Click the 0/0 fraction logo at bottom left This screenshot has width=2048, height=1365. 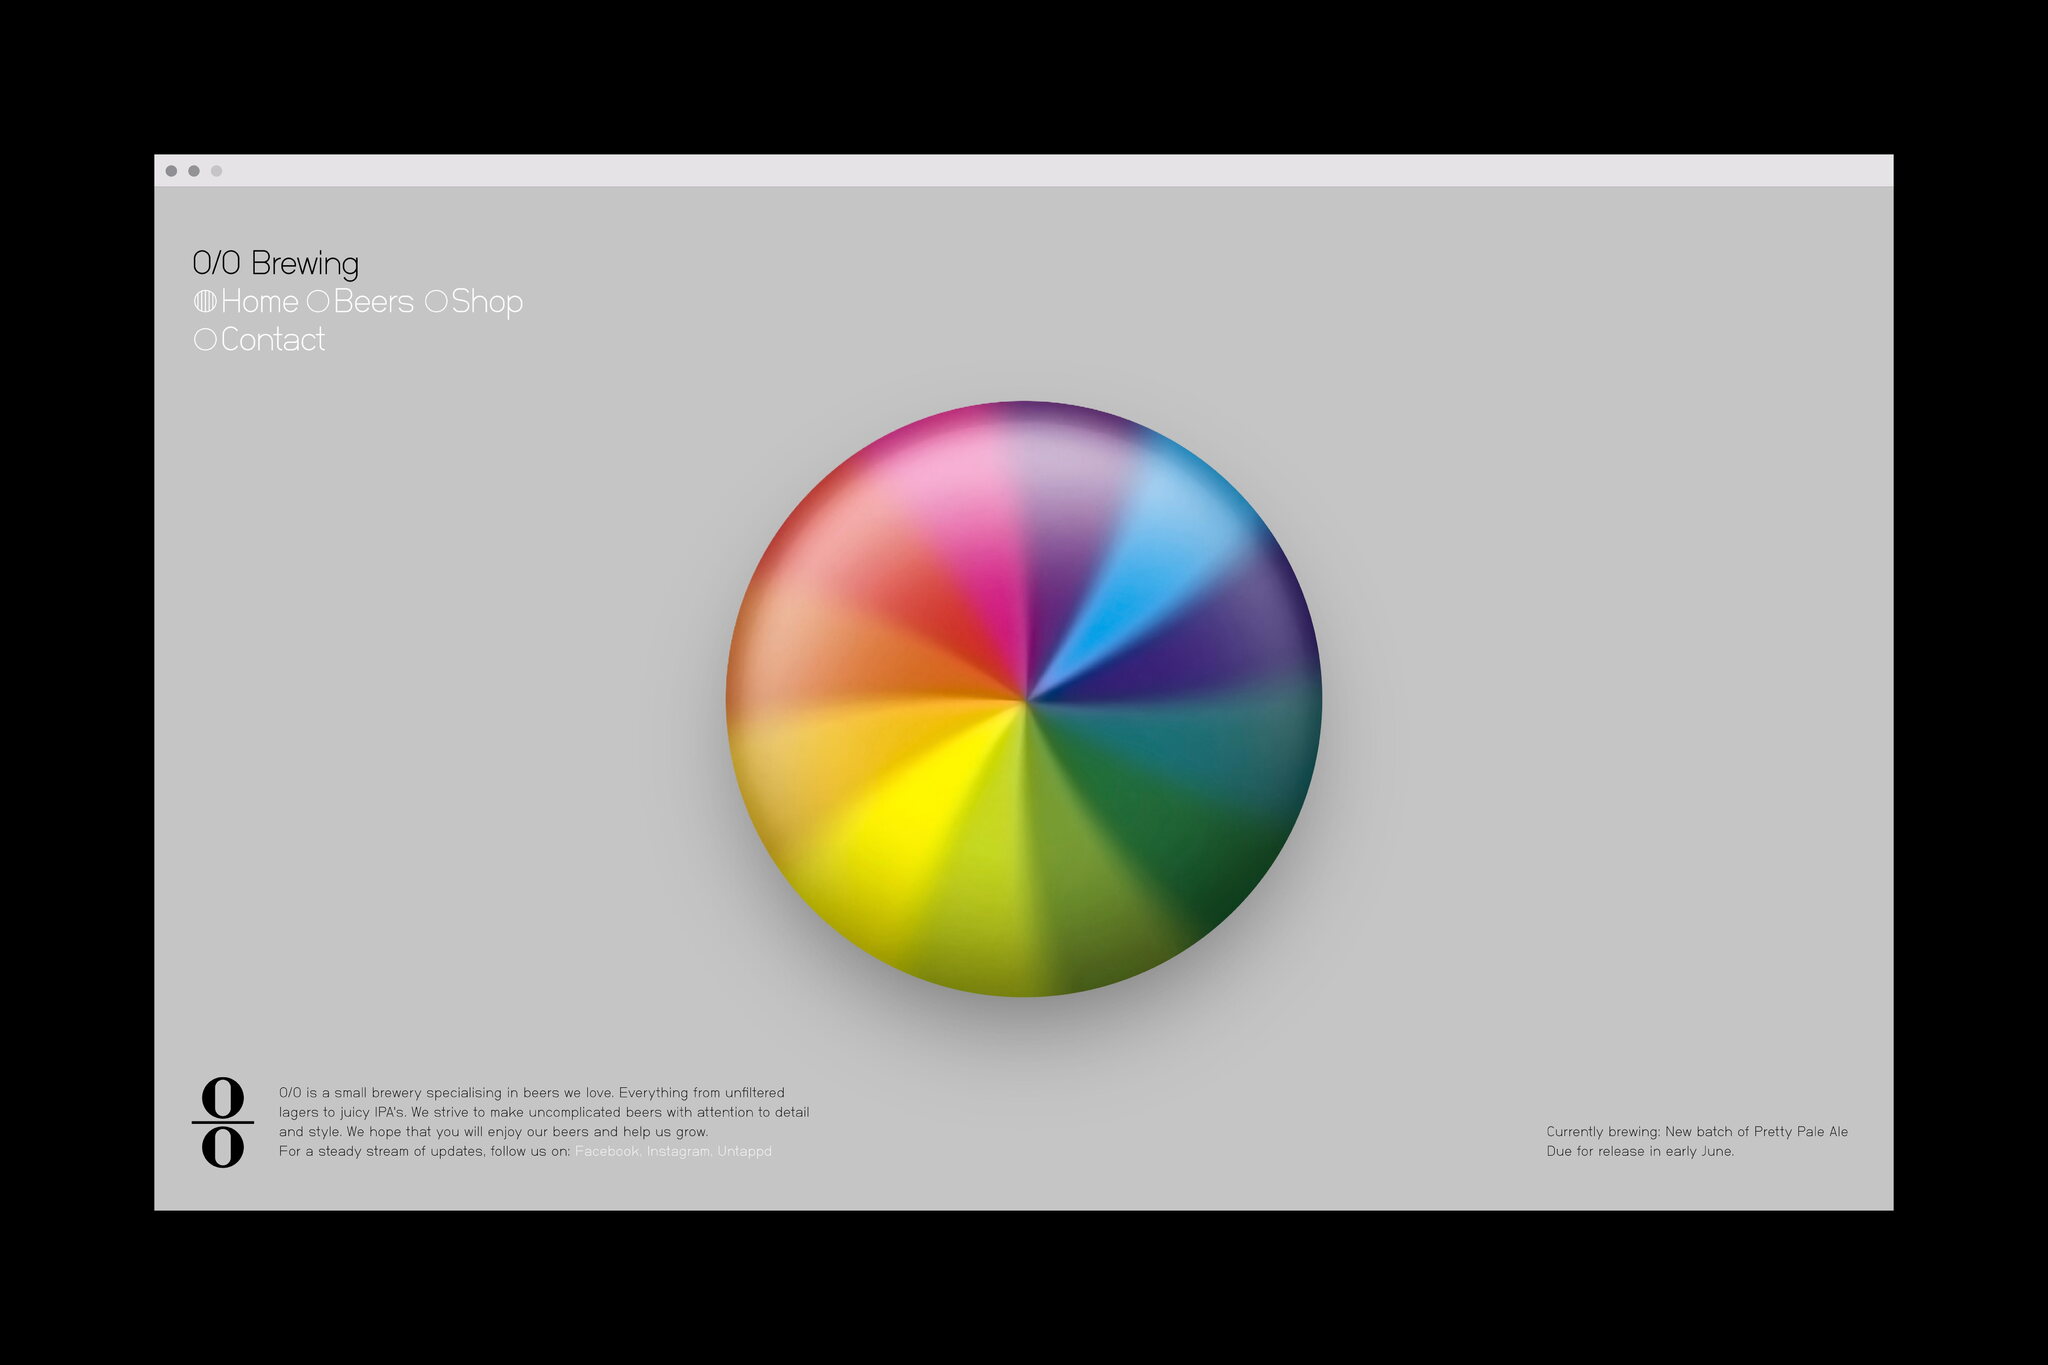(x=222, y=1122)
